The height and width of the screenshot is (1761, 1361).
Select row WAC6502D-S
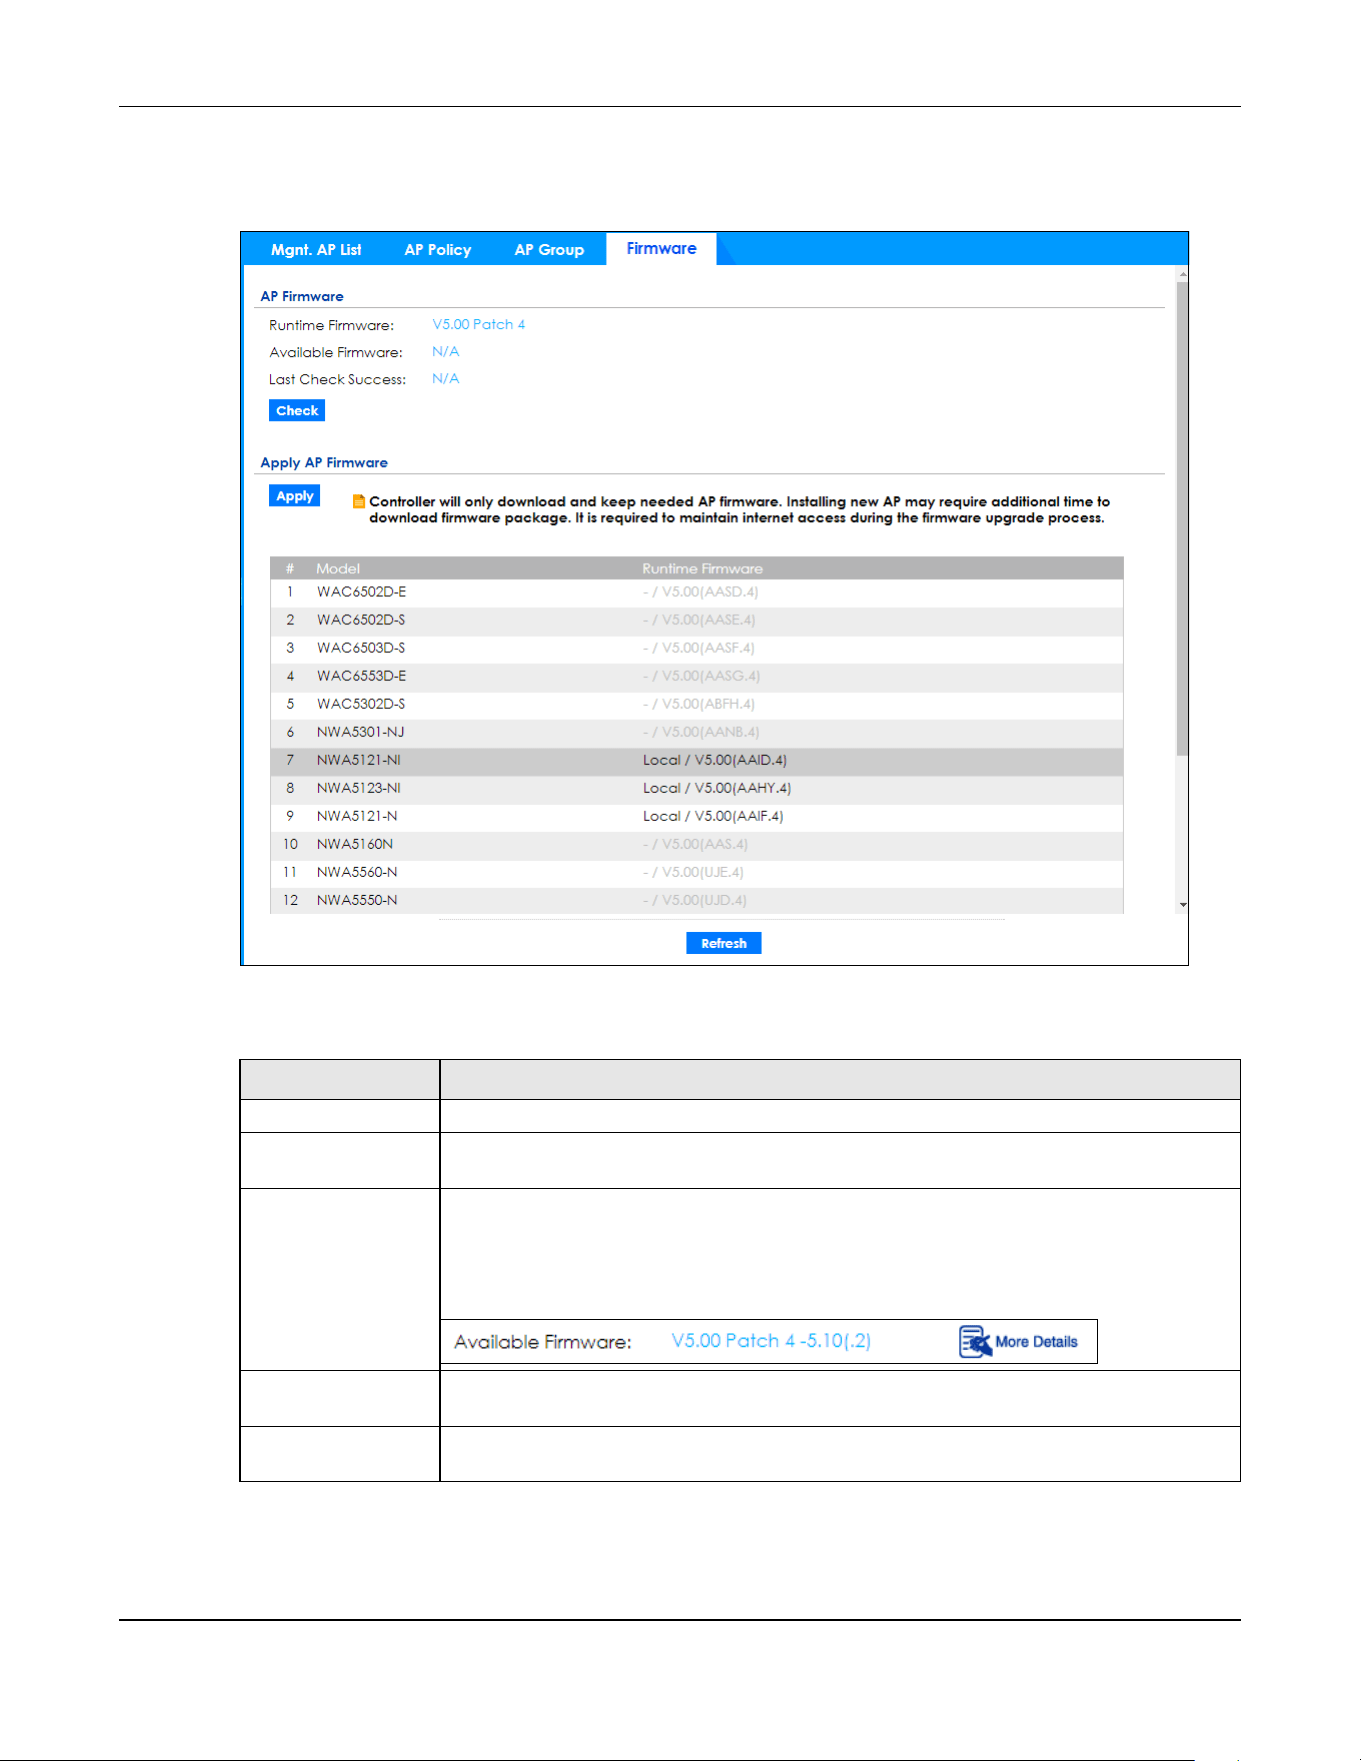click(x=696, y=620)
